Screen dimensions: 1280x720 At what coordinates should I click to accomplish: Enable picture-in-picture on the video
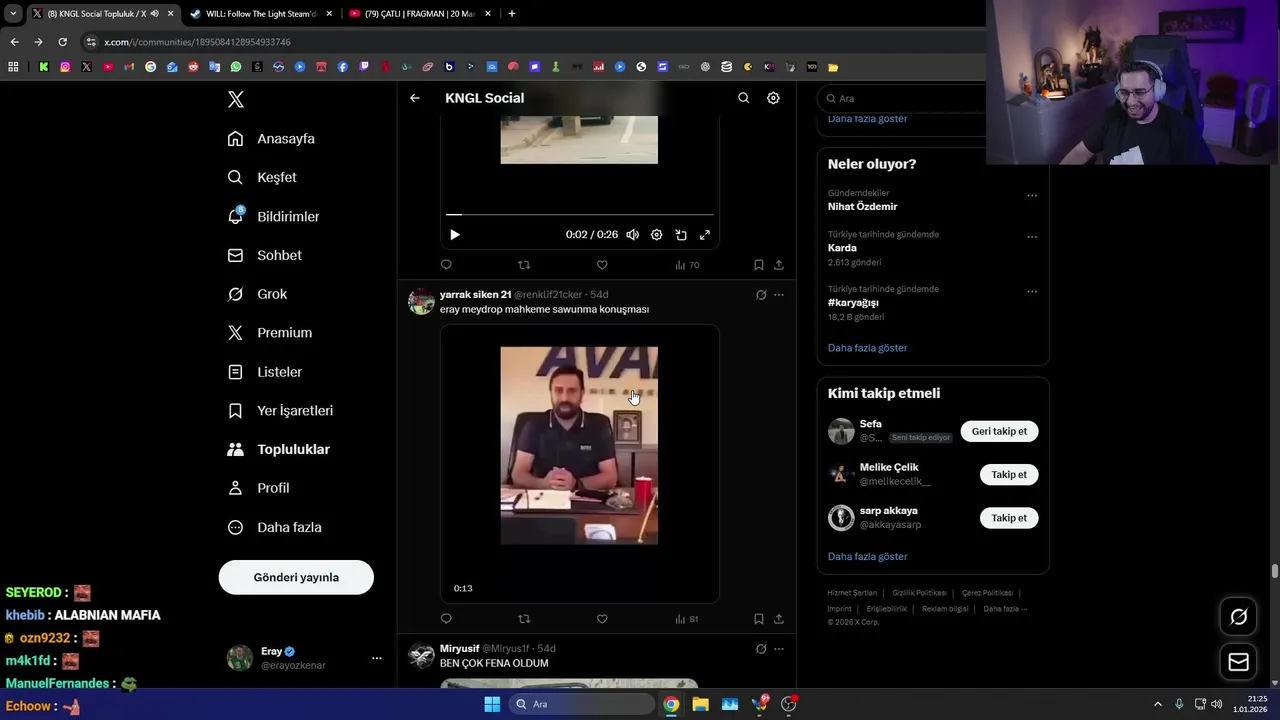pos(681,235)
